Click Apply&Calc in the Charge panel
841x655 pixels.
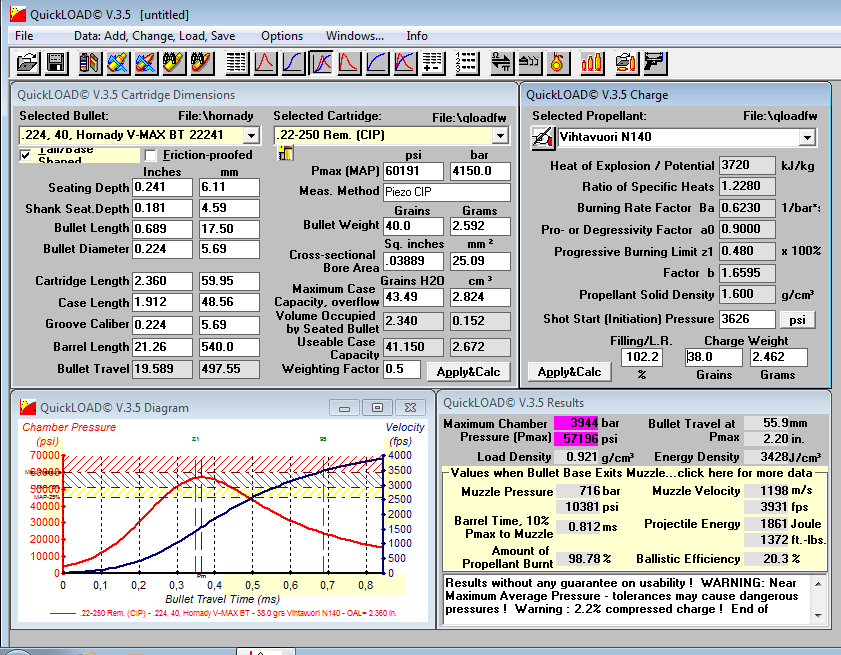coord(569,371)
